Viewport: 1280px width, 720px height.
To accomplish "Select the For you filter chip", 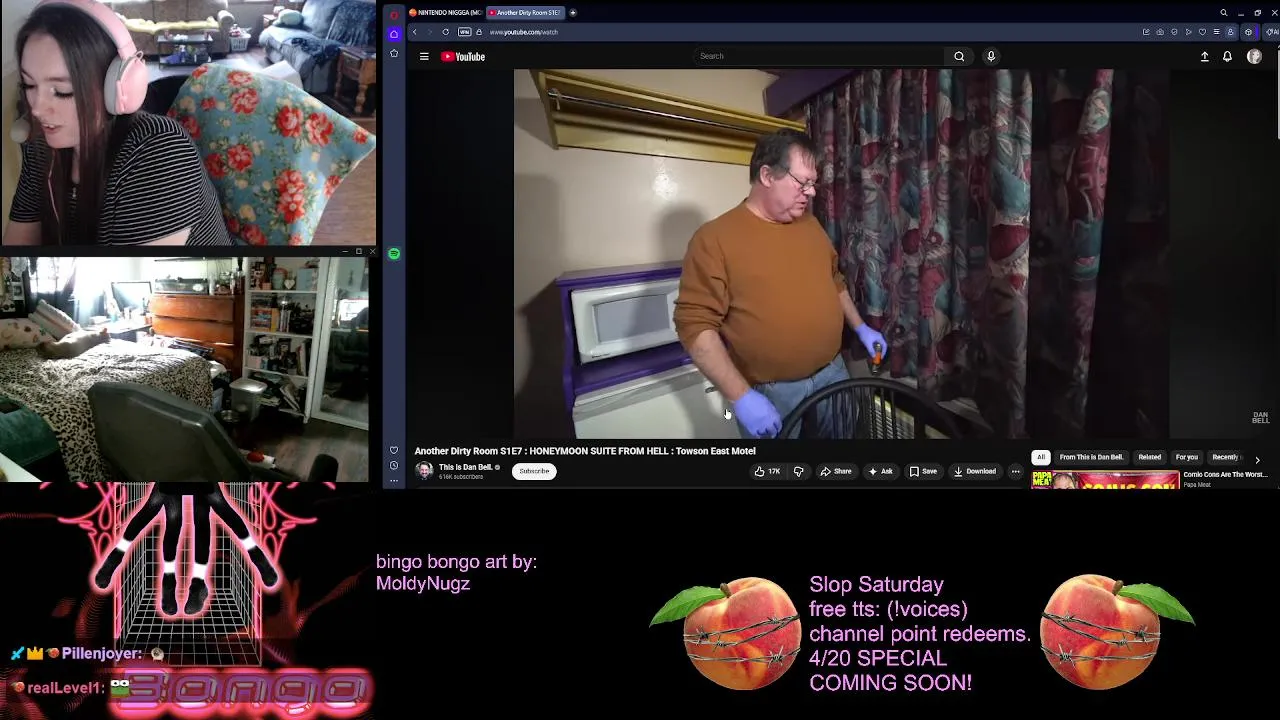I will pyautogui.click(x=1186, y=457).
